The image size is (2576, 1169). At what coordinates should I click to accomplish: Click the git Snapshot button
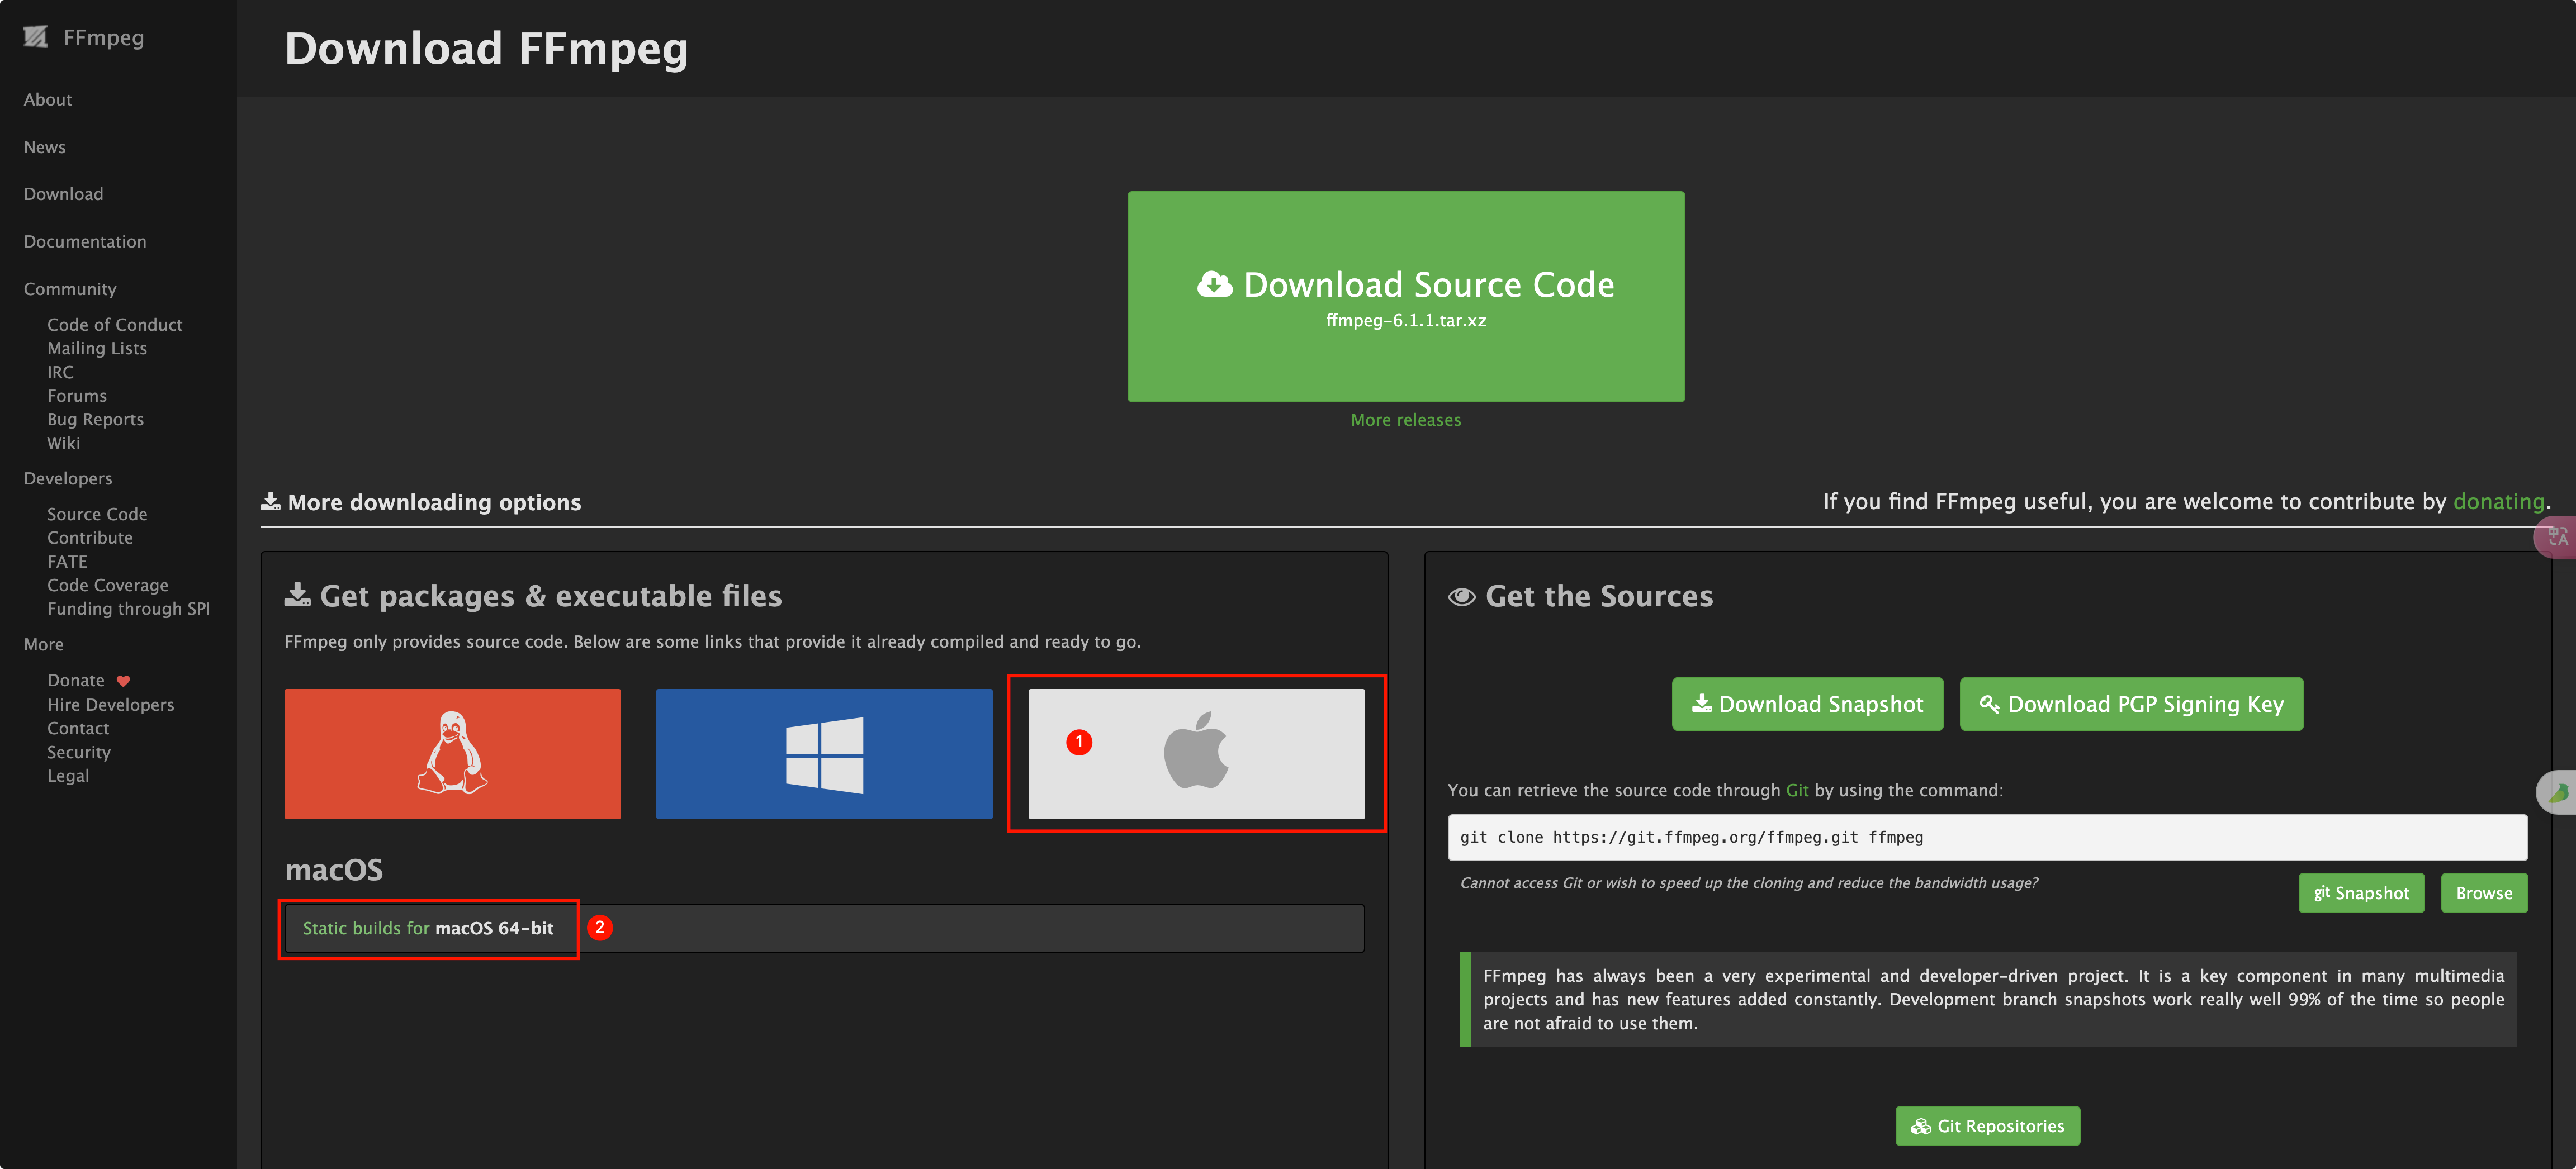pyautogui.click(x=2361, y=893)
